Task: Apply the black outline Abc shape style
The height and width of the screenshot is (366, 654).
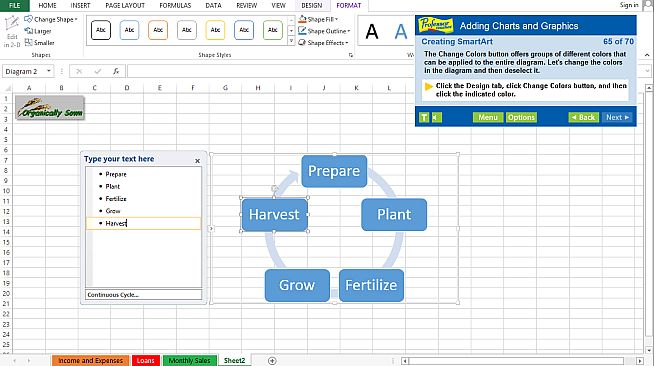Action: [x=101, y=30]
